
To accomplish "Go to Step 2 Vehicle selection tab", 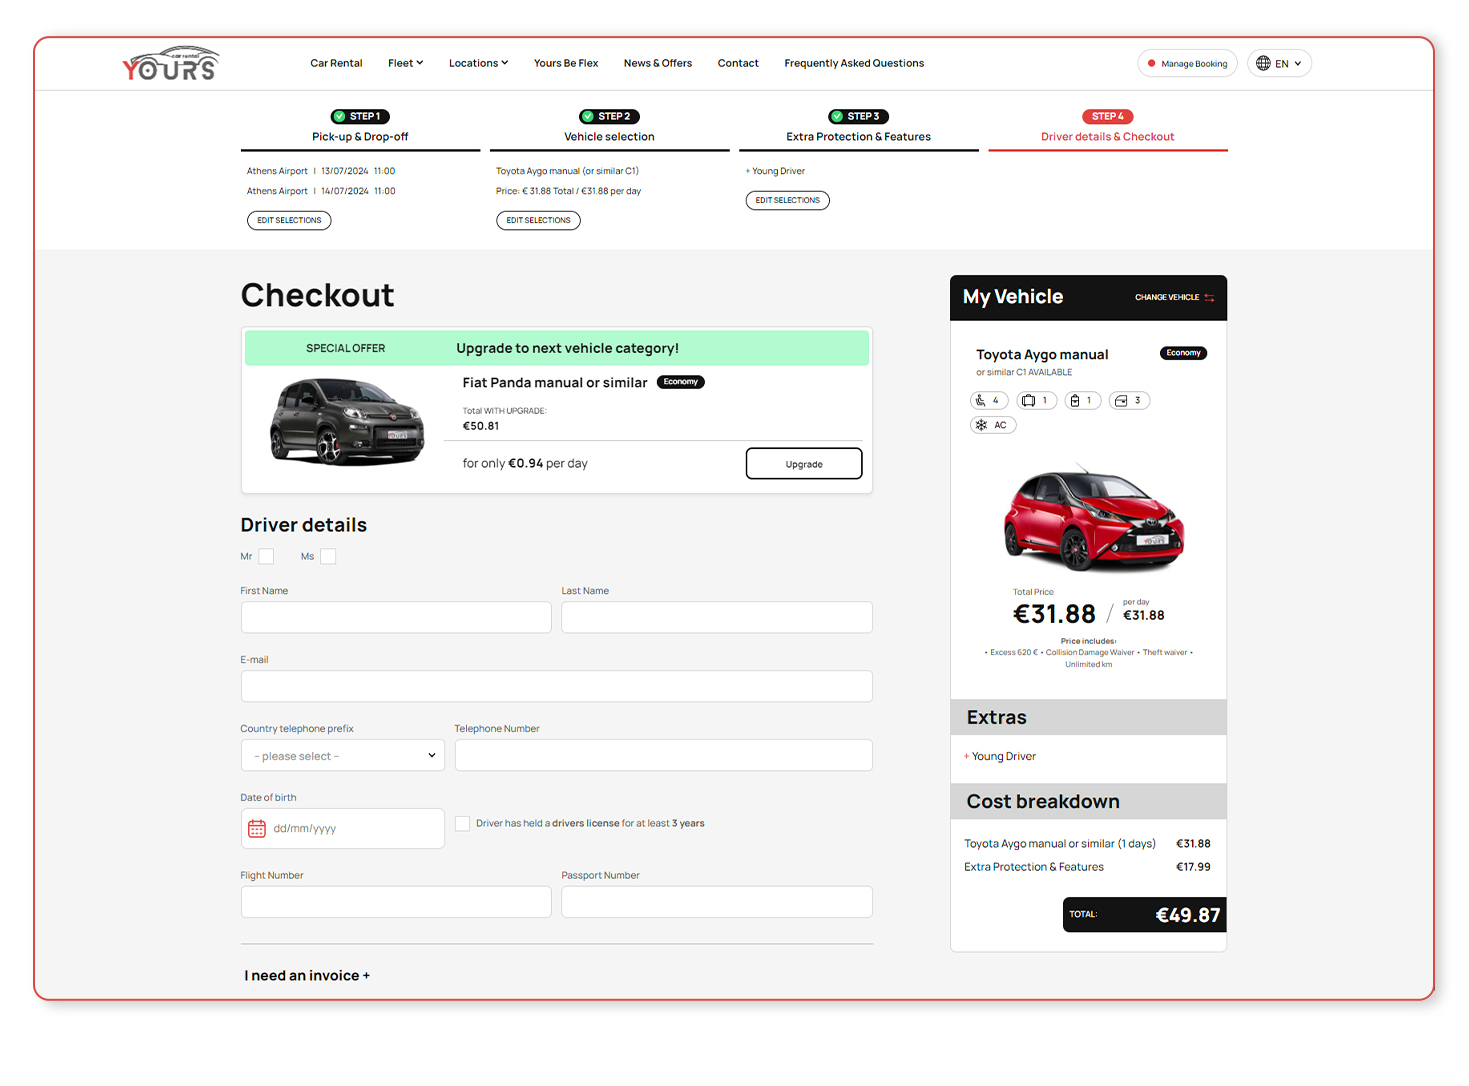I will click(609, 128).
